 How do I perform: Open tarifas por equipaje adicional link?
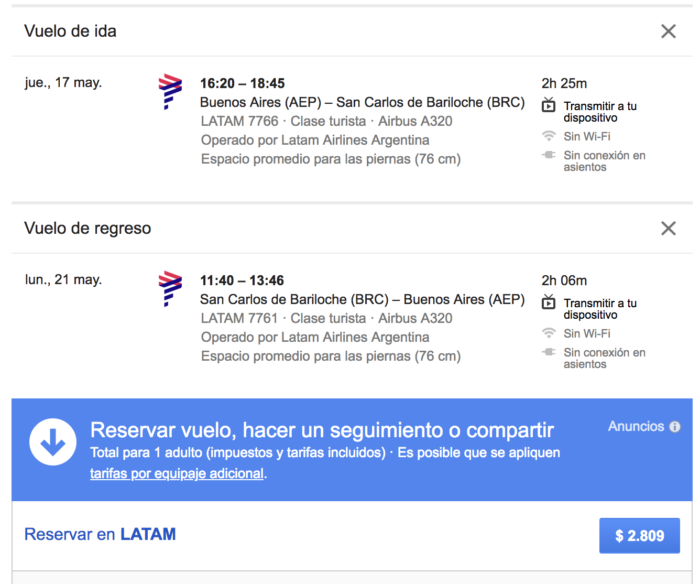176,474
